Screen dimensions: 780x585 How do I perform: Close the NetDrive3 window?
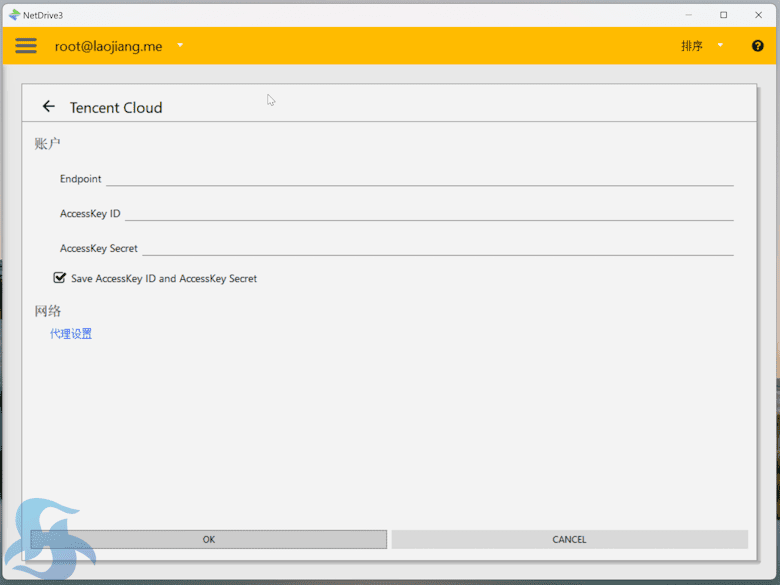758,15
